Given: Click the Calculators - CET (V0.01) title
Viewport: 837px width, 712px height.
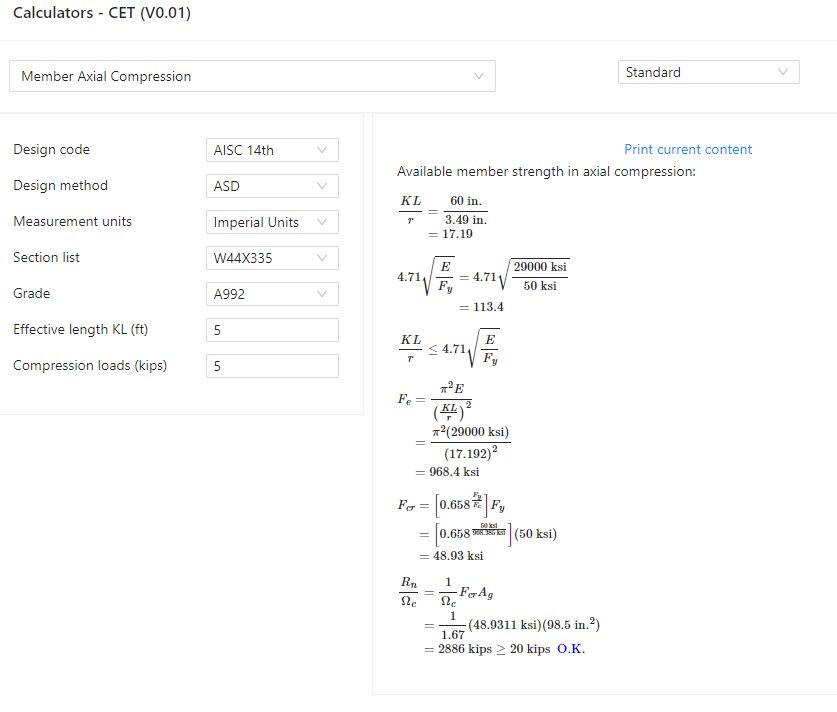Looking at the screenshot, I should [x=102, y=13].
